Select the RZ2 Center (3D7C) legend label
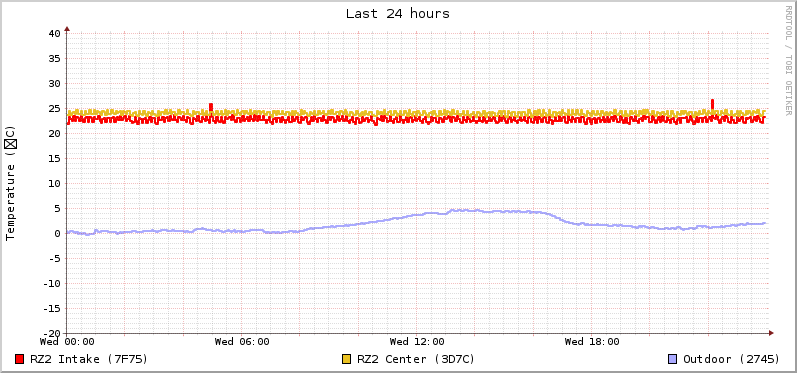Image resolution: width=797 pixels, height=373 pixels. click(x=416, y=359)
